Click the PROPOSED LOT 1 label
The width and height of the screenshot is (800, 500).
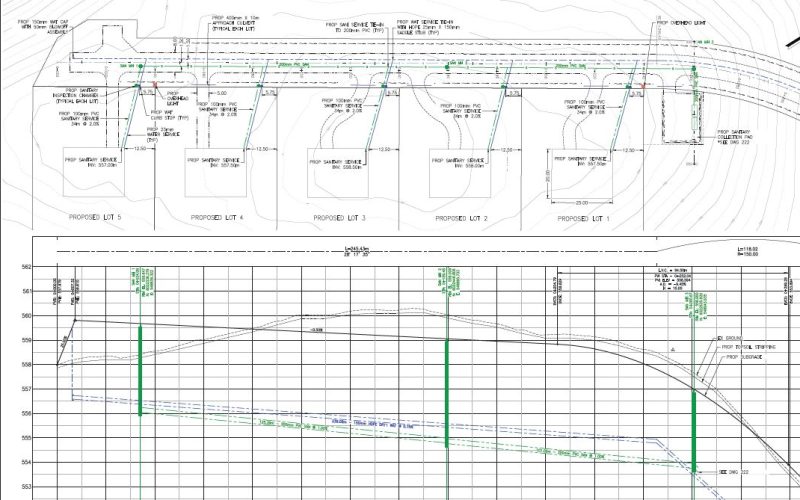click(583, 217)
